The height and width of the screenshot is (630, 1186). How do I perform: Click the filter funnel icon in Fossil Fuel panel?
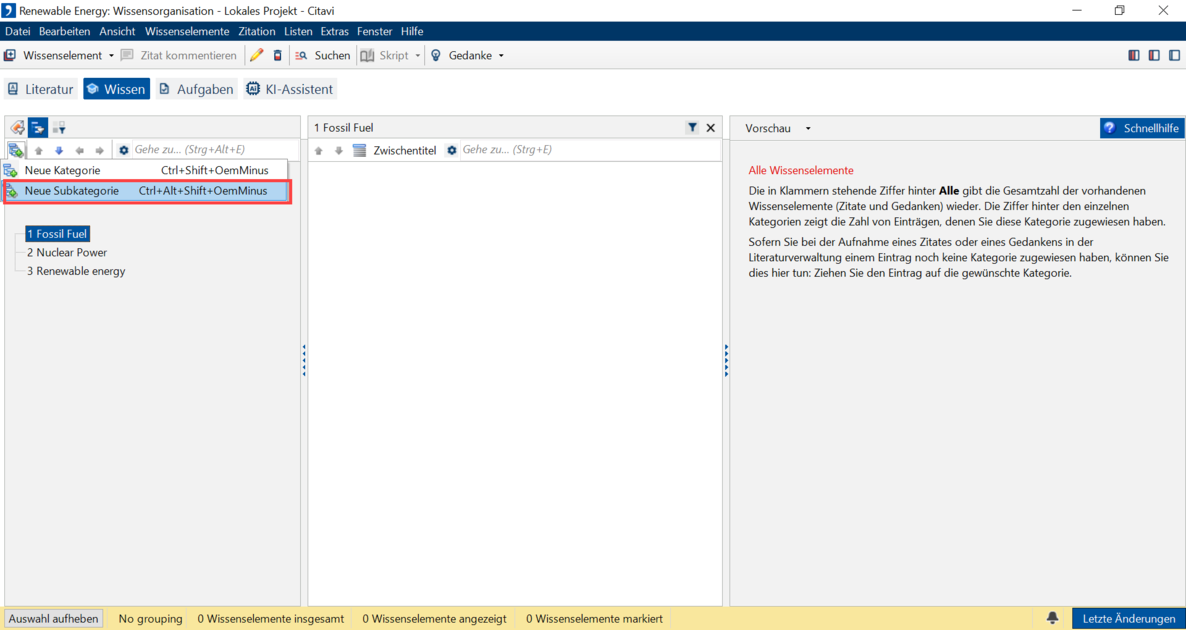tap(692, 128)
